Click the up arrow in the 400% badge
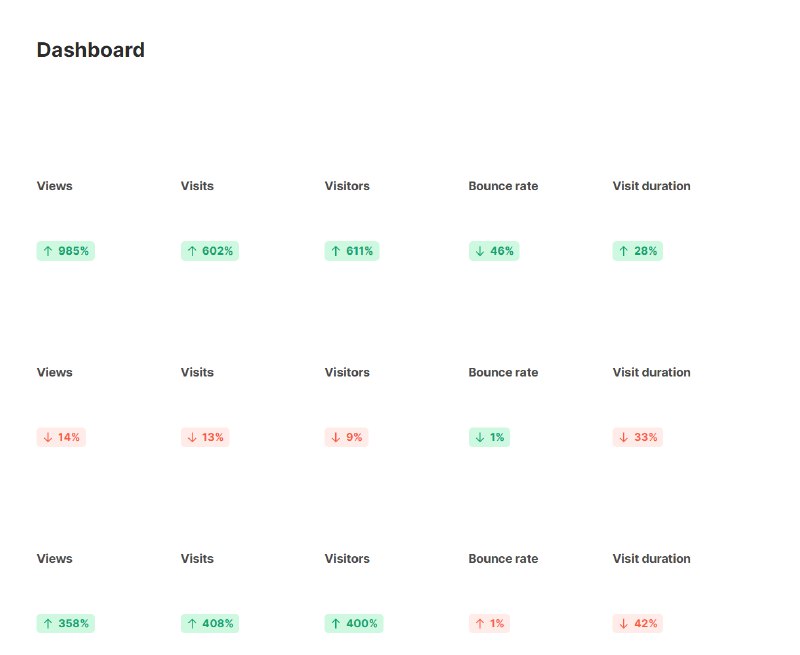 tap(336, 623)
